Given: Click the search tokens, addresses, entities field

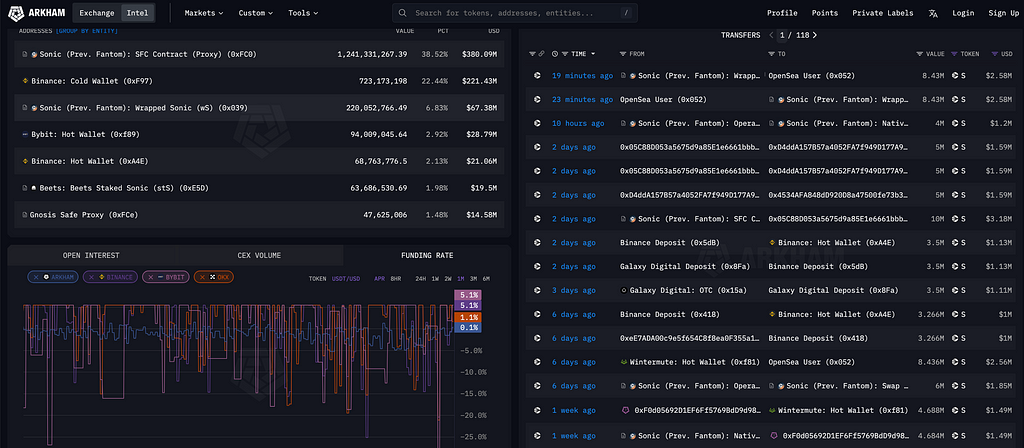Looking at the screenshot, I should (515, 13).
